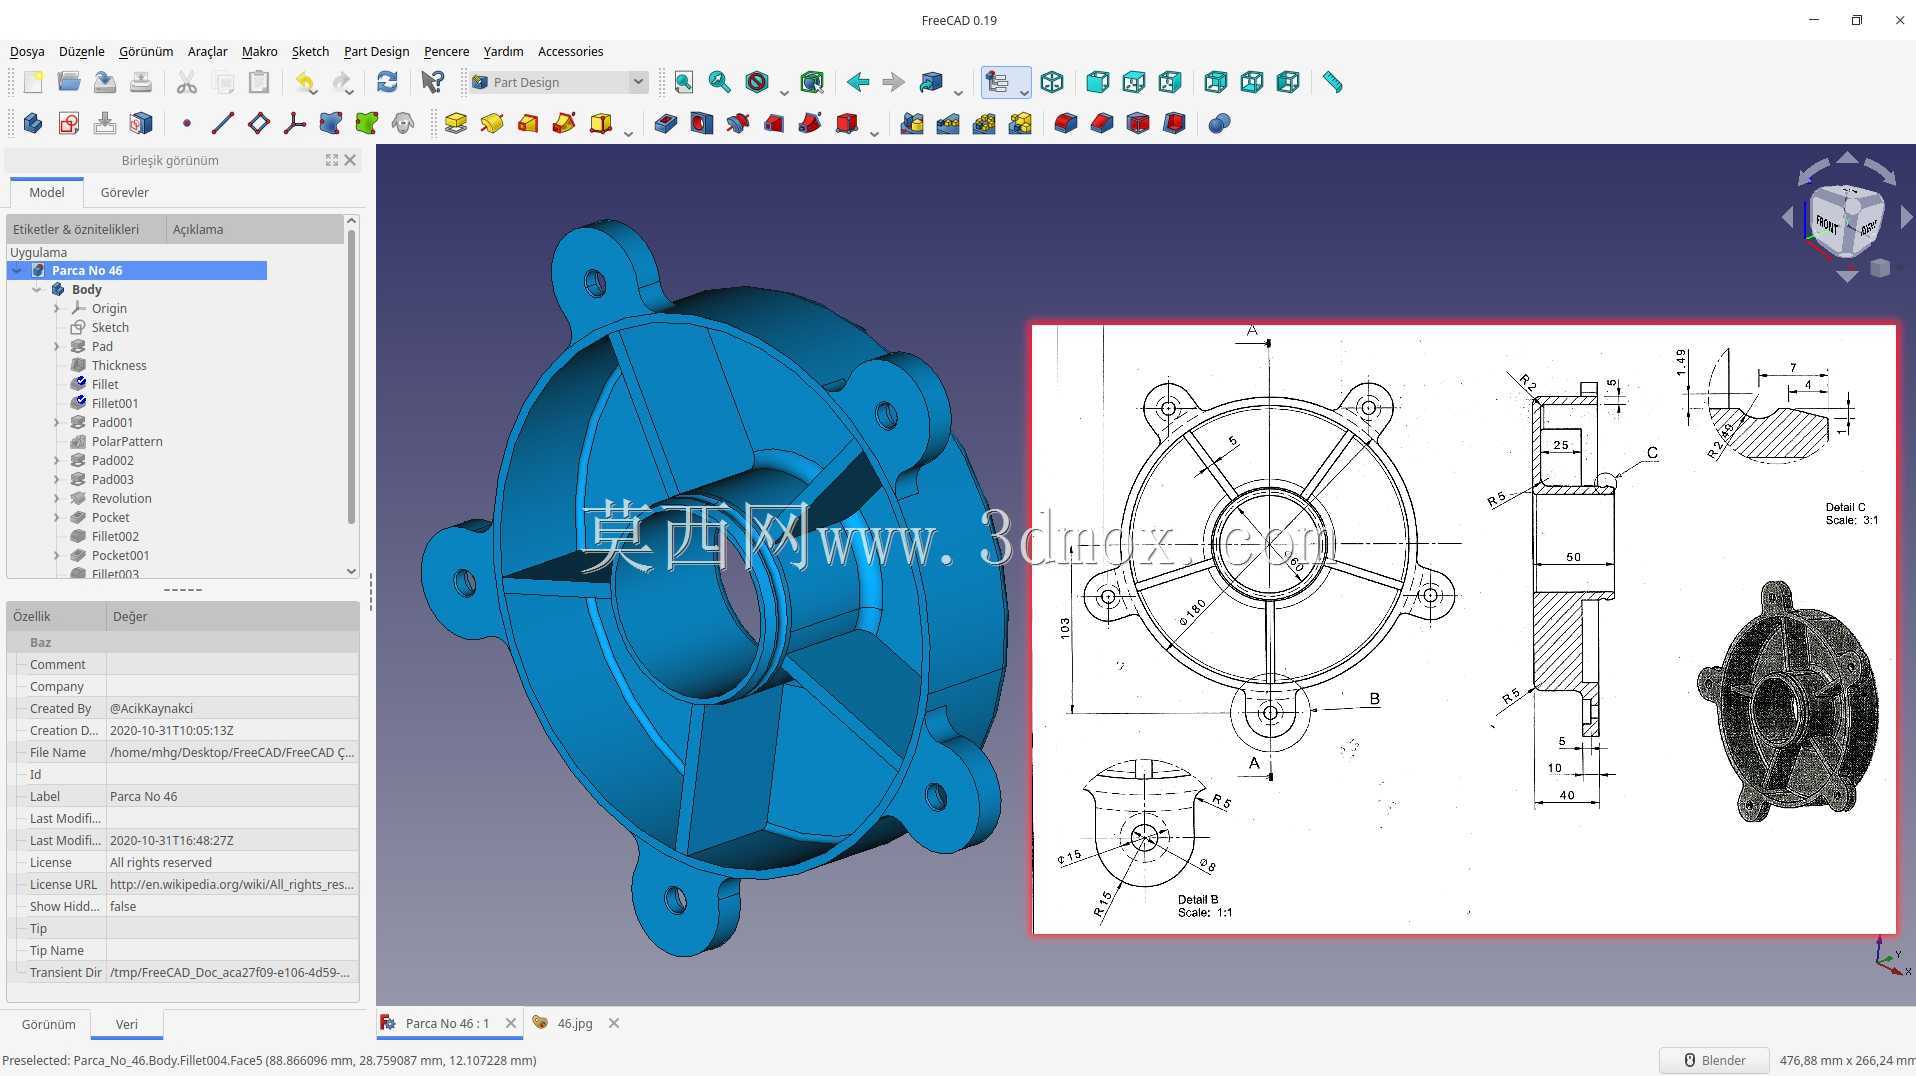Click the Label value field 'Parca No 46'
The image size is (1916, 1076).
click(232, 796)
